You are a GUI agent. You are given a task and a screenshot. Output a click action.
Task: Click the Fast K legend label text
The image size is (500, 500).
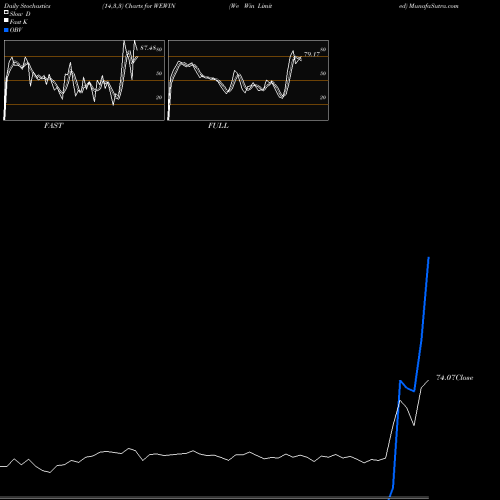click(19, 22)
